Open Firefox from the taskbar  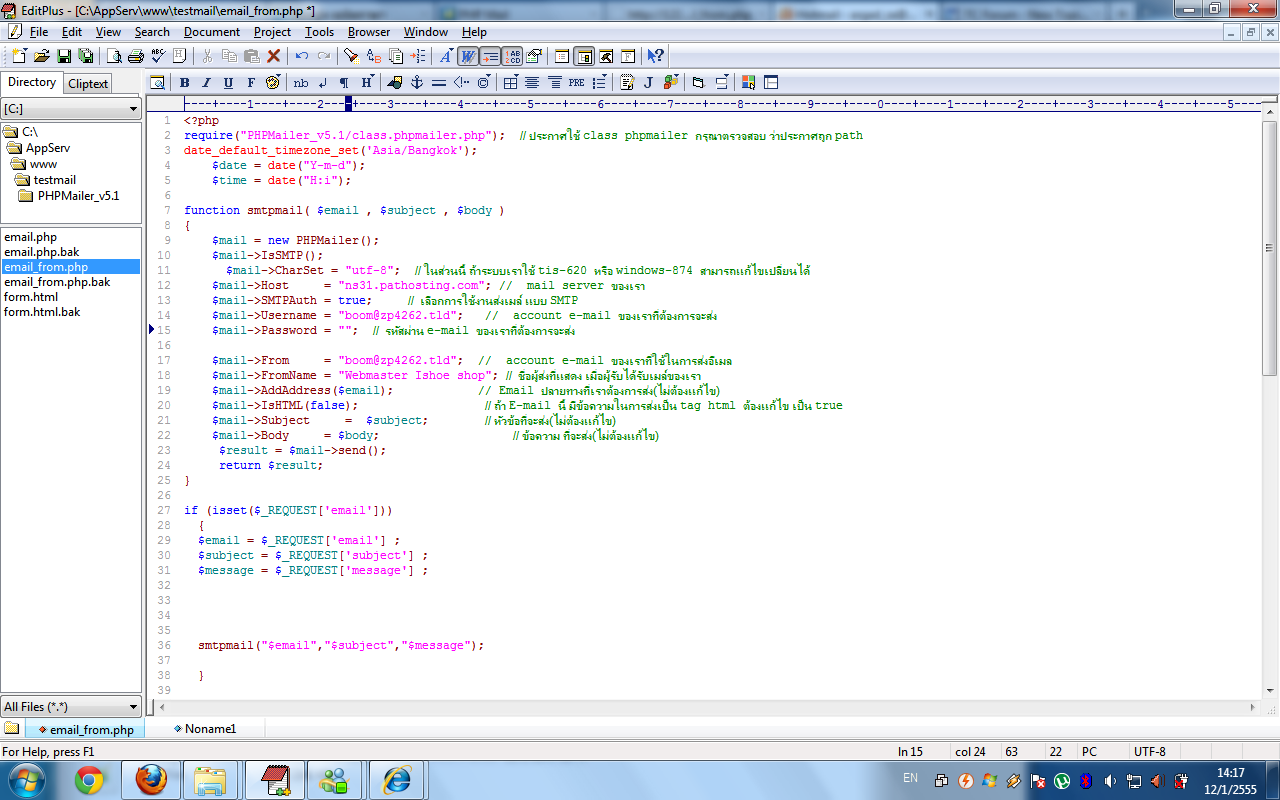[150, 780]
